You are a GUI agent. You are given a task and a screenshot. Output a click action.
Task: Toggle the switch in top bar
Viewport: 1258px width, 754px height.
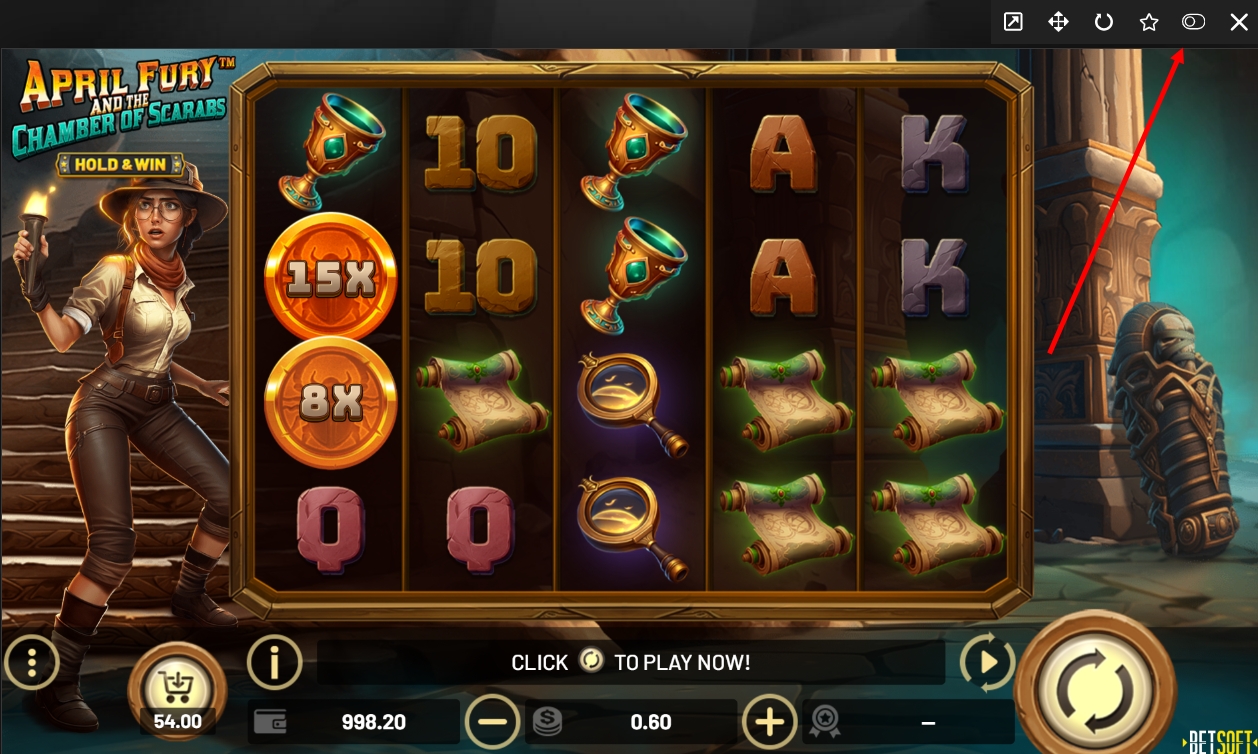tap(1193, 22)
